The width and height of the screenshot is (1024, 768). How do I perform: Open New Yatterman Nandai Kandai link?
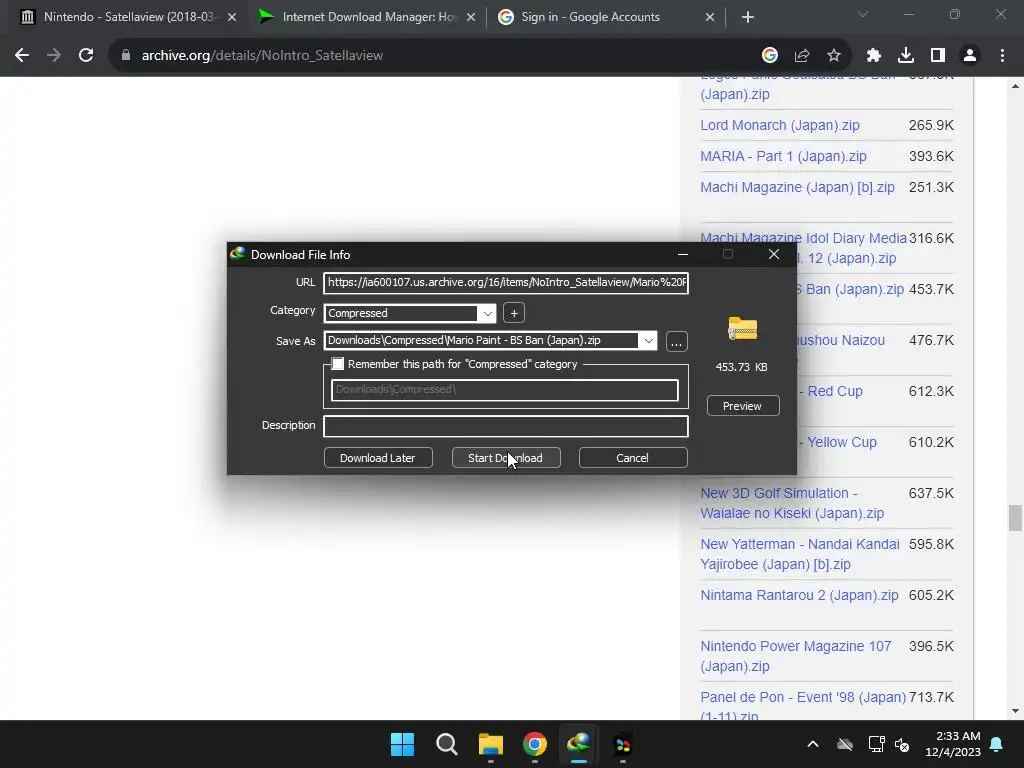tap(800, 554)
